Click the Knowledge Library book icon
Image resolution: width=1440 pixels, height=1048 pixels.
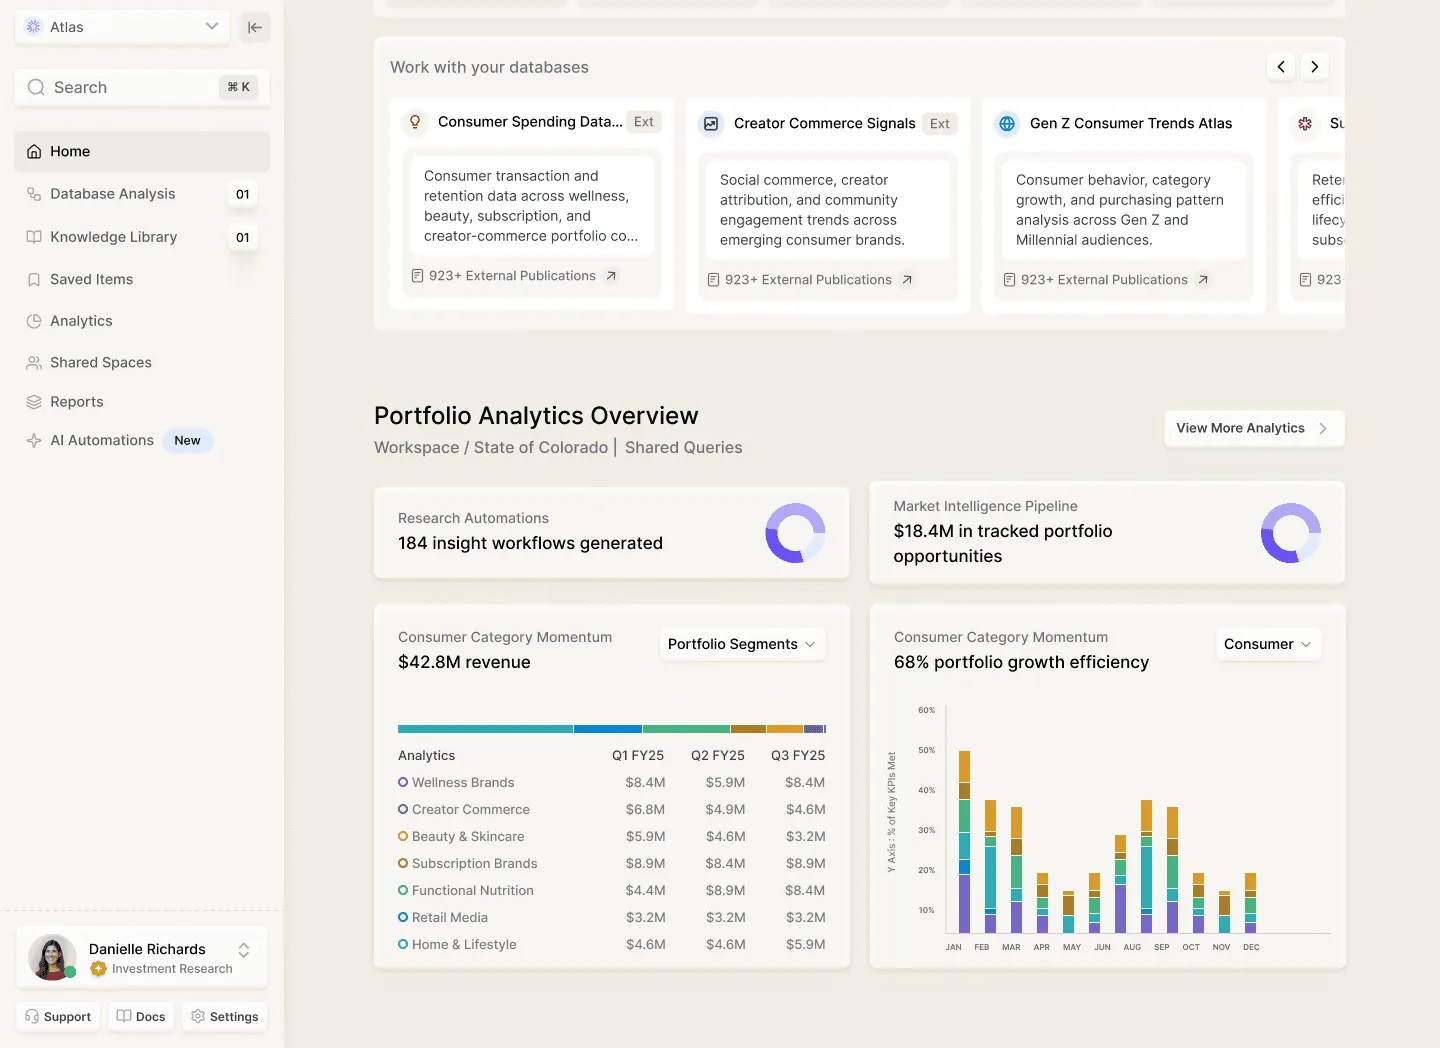tap(34, 237)
